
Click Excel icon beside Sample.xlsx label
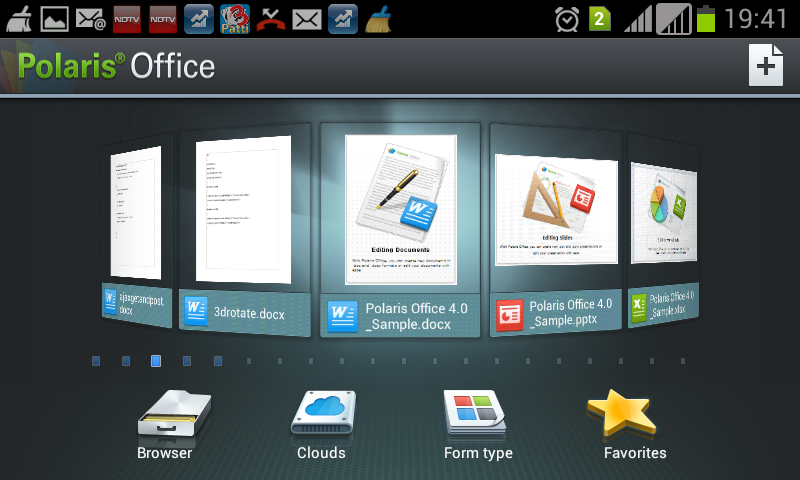[639, 308]
